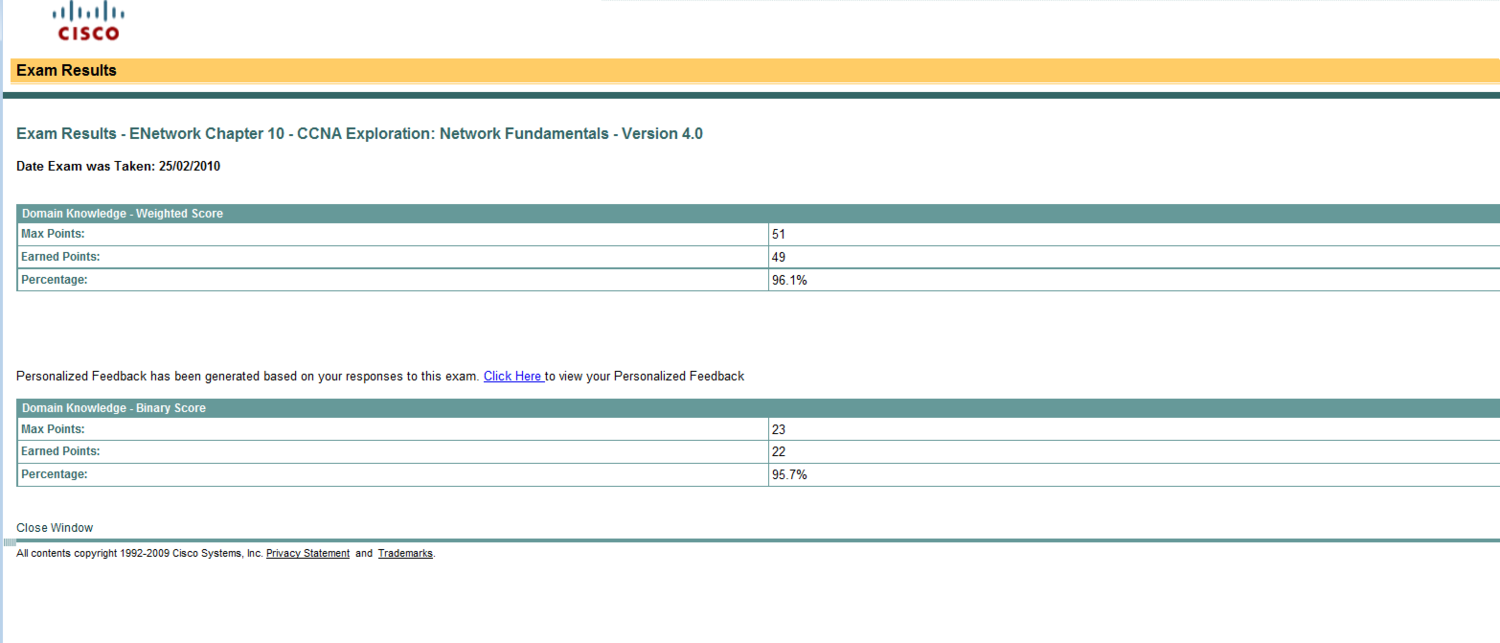This screenshot has width=1500, height=643.
Task: Select the Weighted Score table header
Action: point(122,213)
